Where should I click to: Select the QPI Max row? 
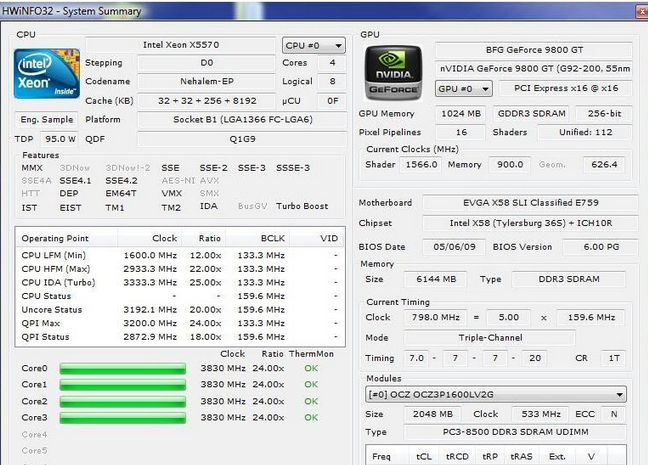(x=180, y=324)
